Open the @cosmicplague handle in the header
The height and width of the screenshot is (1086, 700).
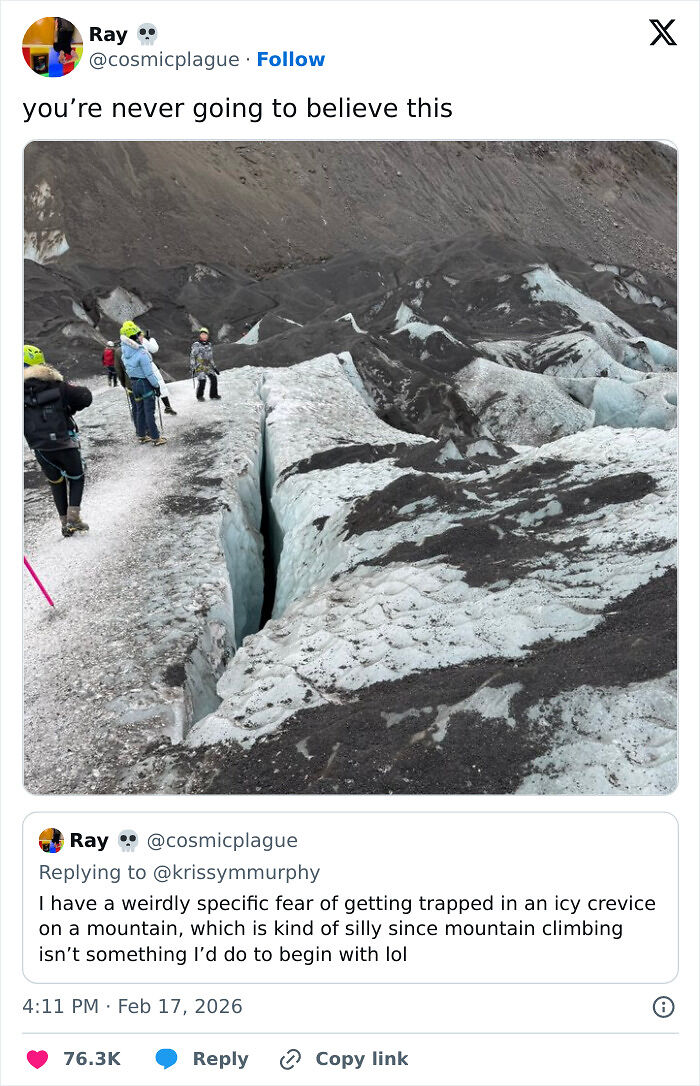pyautogui.click(x=164, y=60)
